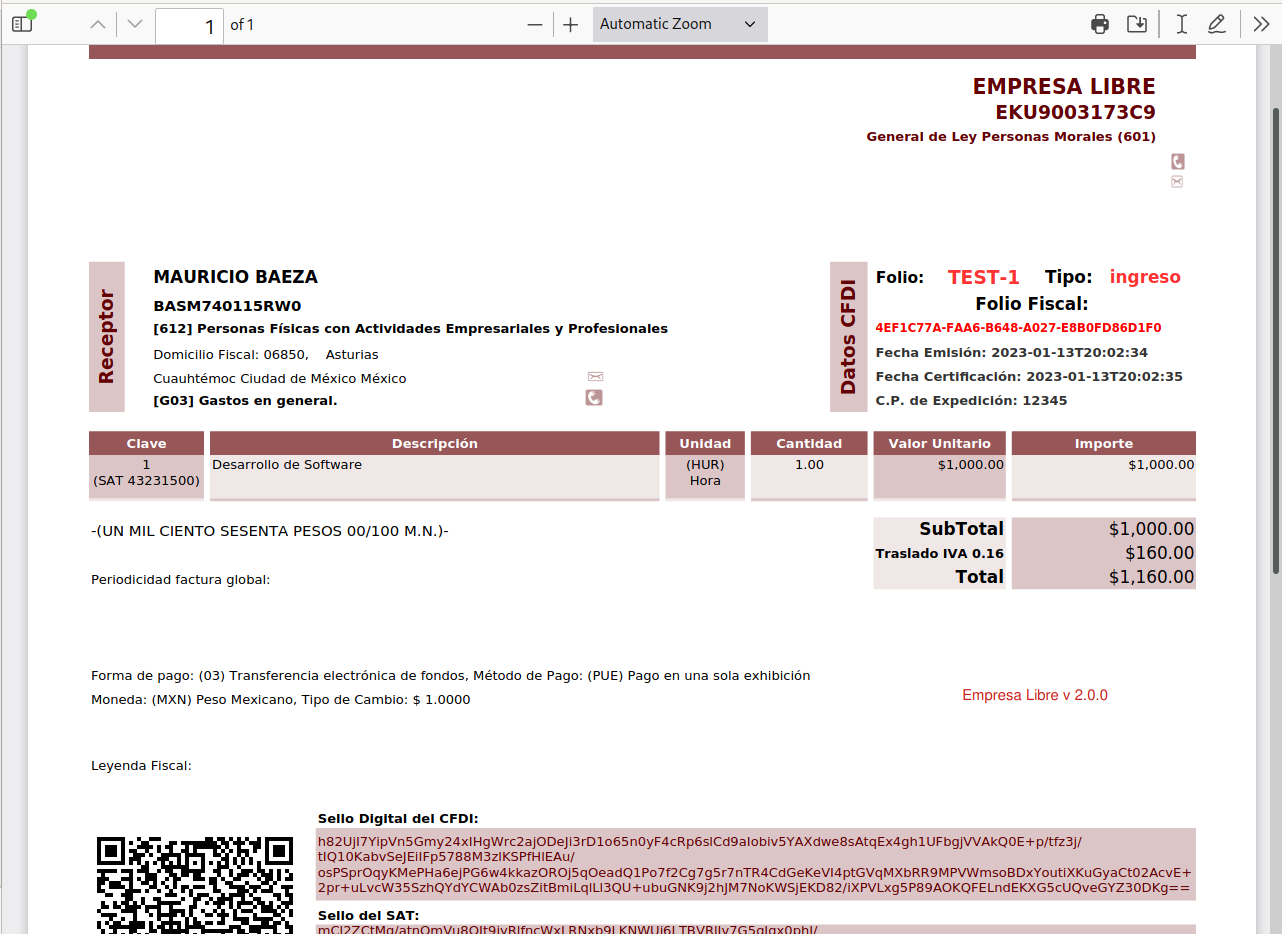The width and height of the screenshot is (1282, 934).
Task: Click the receptor phone icon
Action: pyautogui.click(x=594, y=398)
